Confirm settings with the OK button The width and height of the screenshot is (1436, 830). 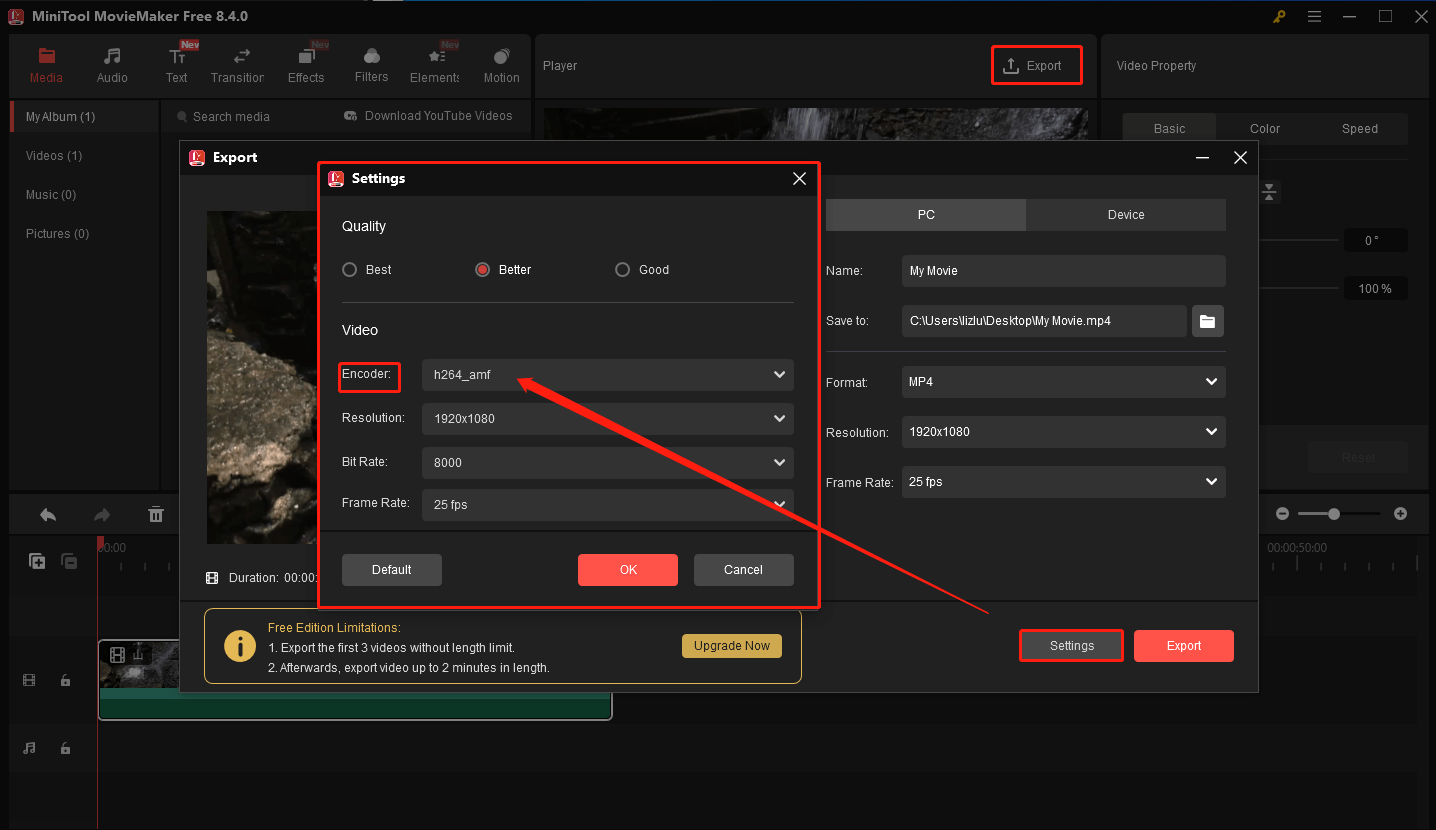click(627, 569)
